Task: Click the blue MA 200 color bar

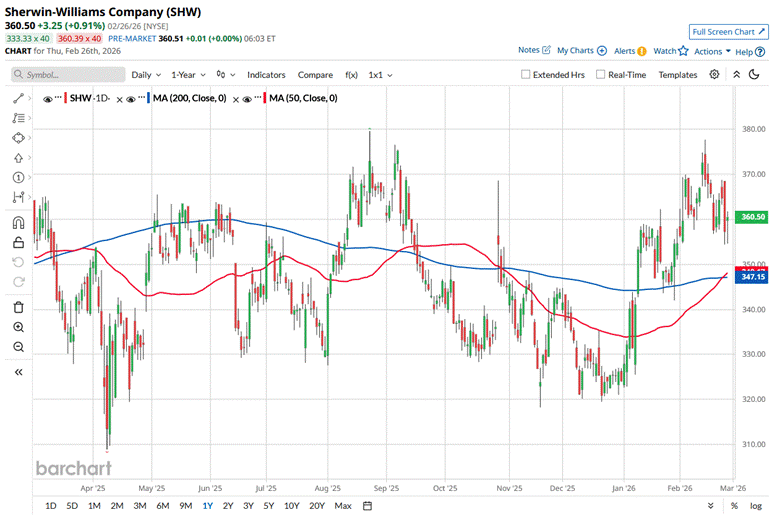Action: [149, 99]
